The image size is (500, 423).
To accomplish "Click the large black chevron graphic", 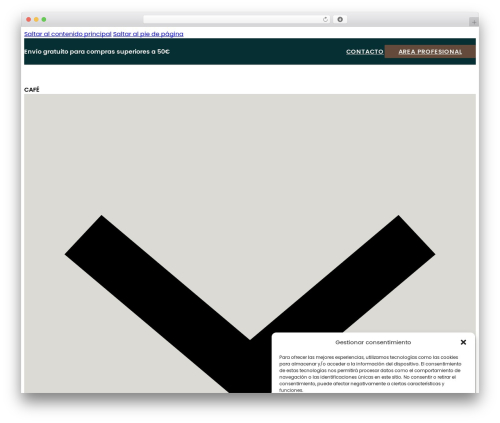I will [x=250, y=304].
